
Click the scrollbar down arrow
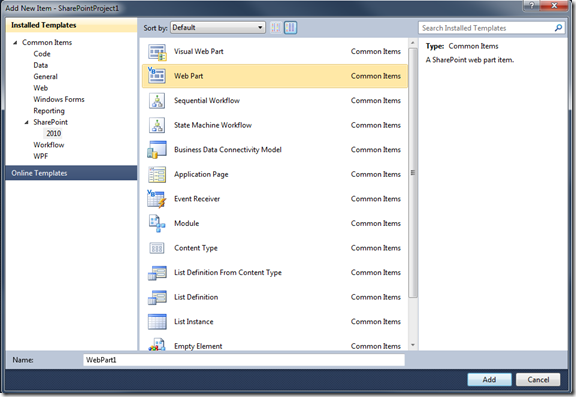coord(413,345)
